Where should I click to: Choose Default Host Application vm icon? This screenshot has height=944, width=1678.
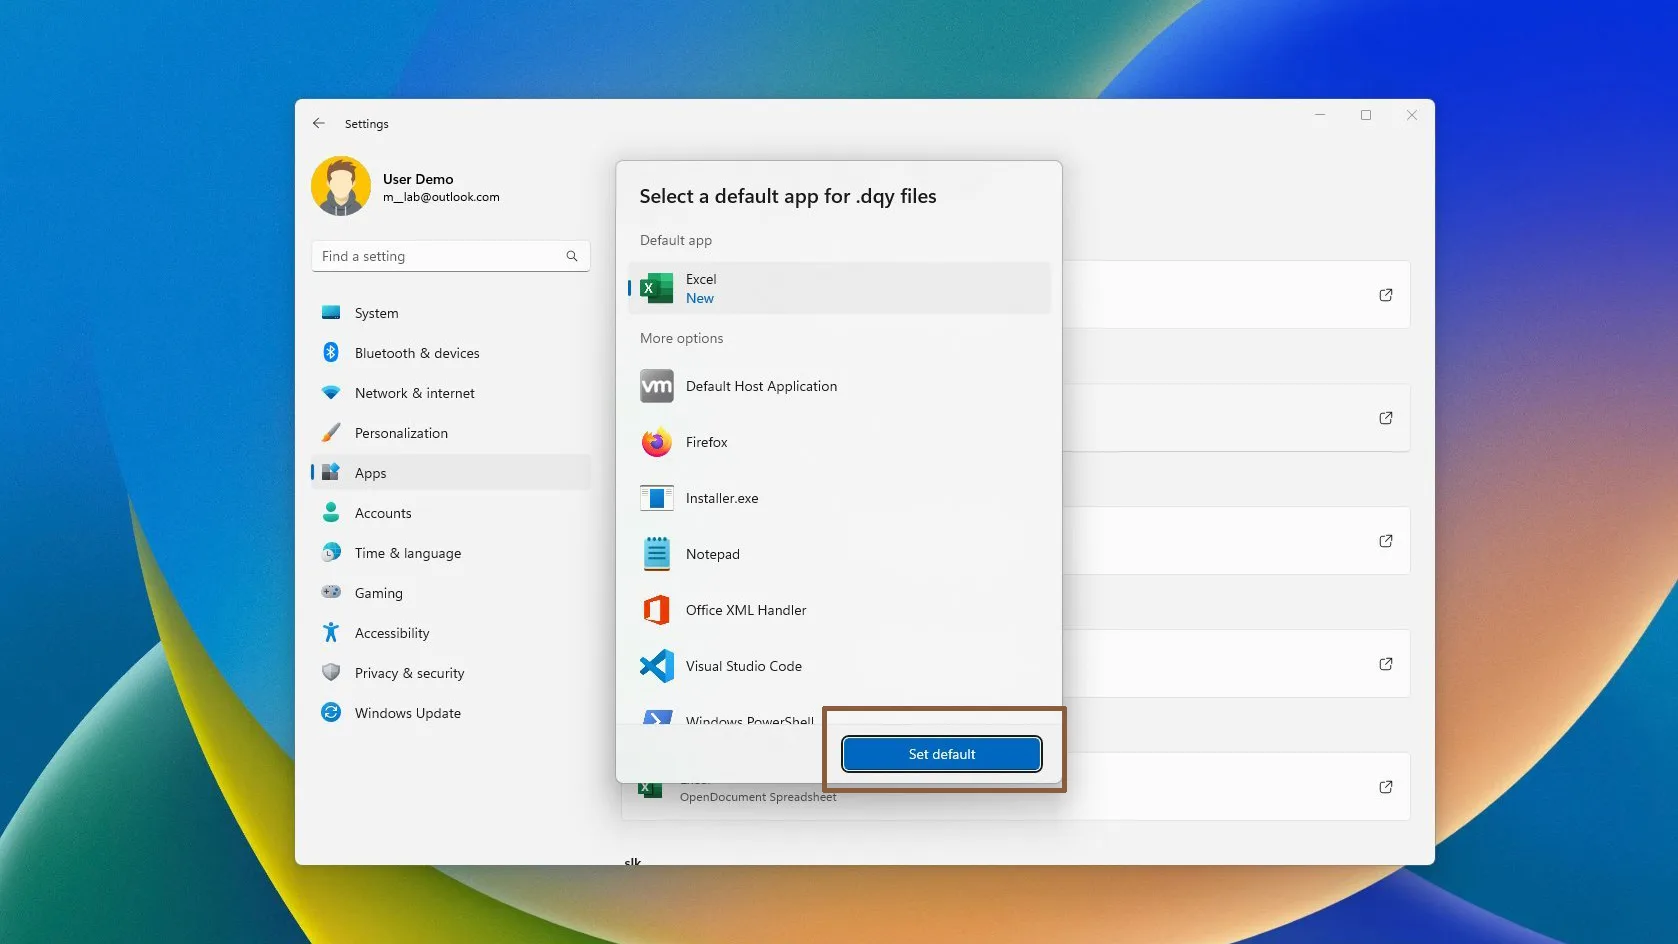[x=656, y=386]
